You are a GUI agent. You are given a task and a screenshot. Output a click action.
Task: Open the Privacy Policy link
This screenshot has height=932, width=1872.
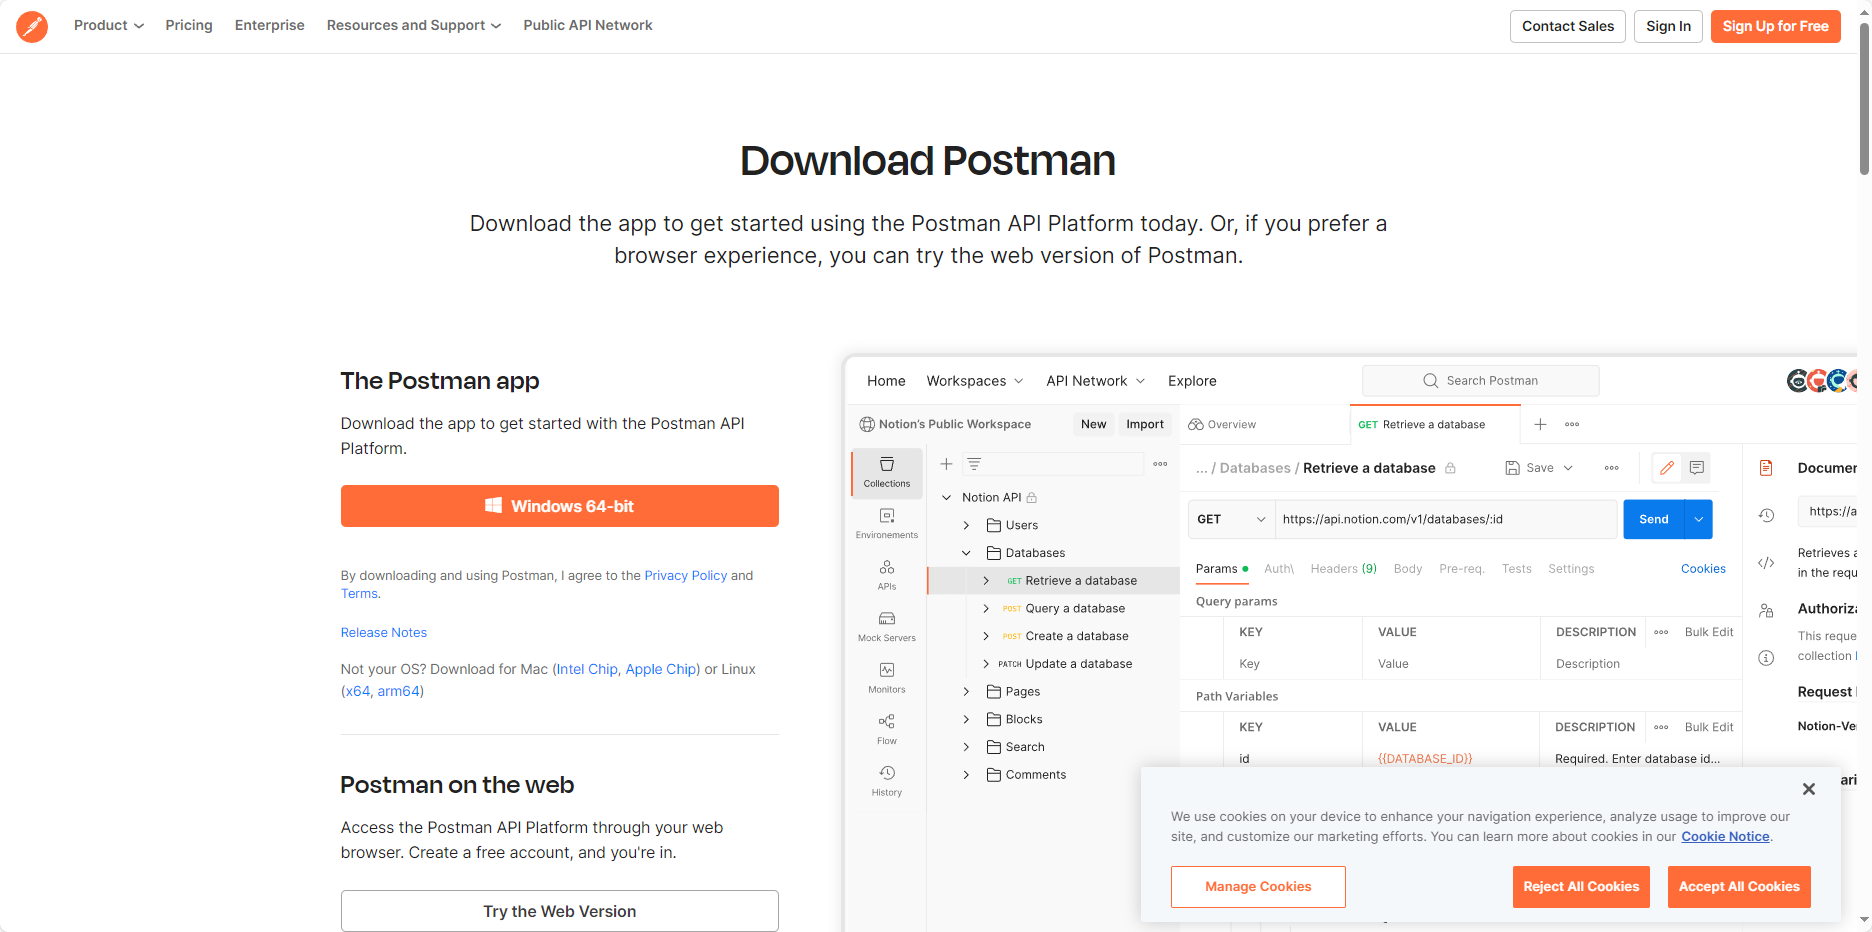[x=686, y=575]
